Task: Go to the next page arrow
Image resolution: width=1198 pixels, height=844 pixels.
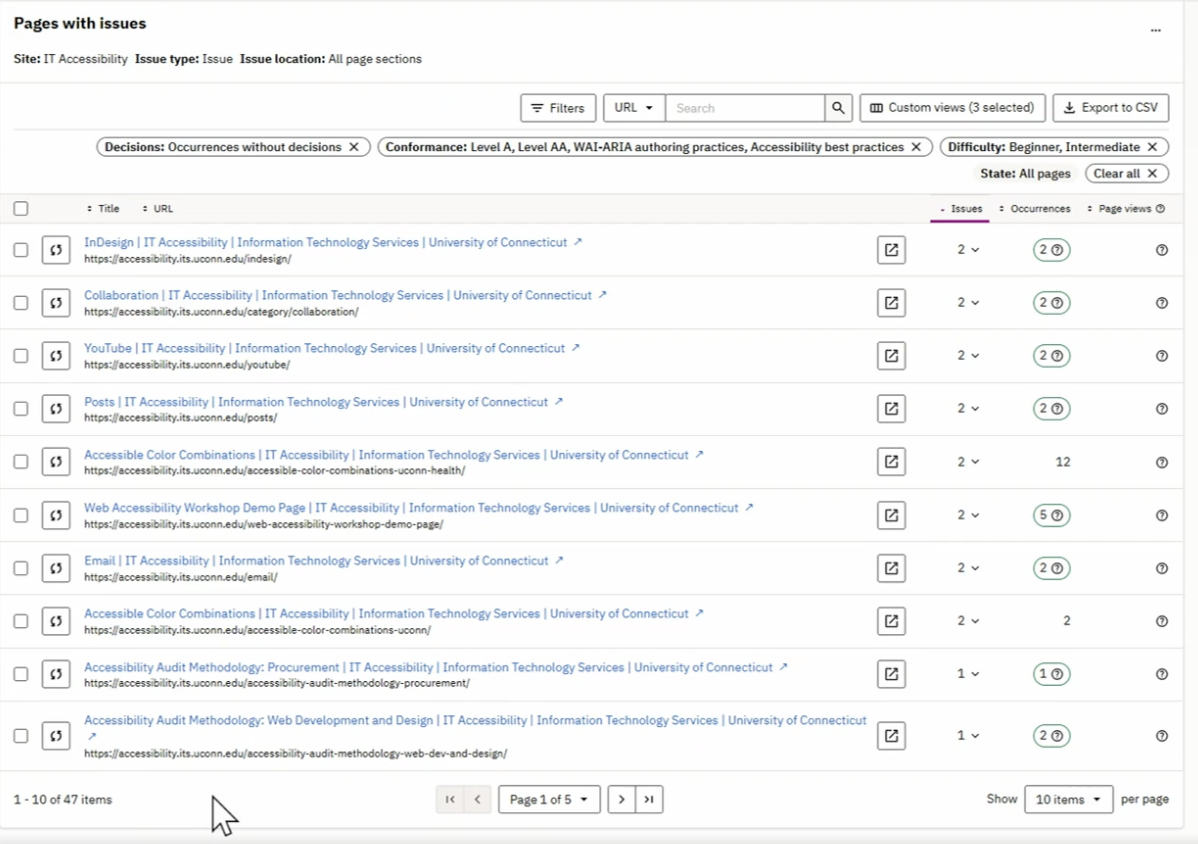Action: point(621,799)
